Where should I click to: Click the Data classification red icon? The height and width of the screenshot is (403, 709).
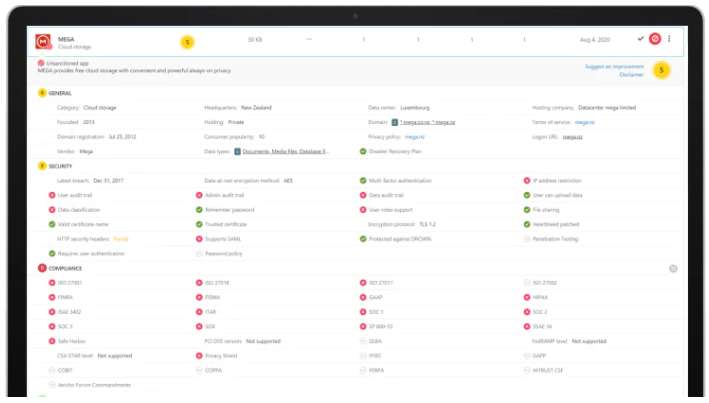(x=52, y=210)
